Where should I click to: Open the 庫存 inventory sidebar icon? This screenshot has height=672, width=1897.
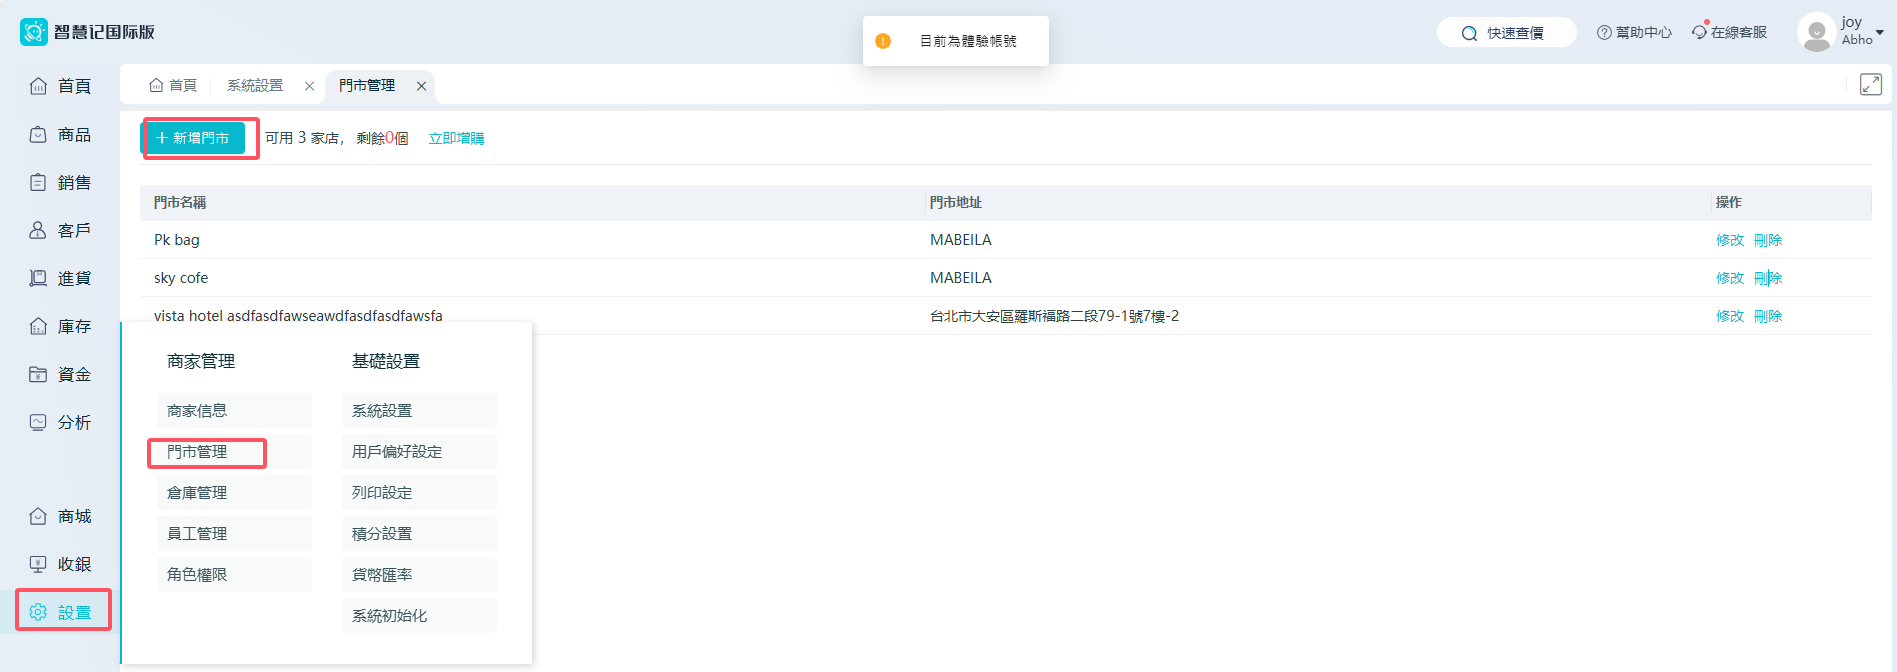click(x=38, y=326)
